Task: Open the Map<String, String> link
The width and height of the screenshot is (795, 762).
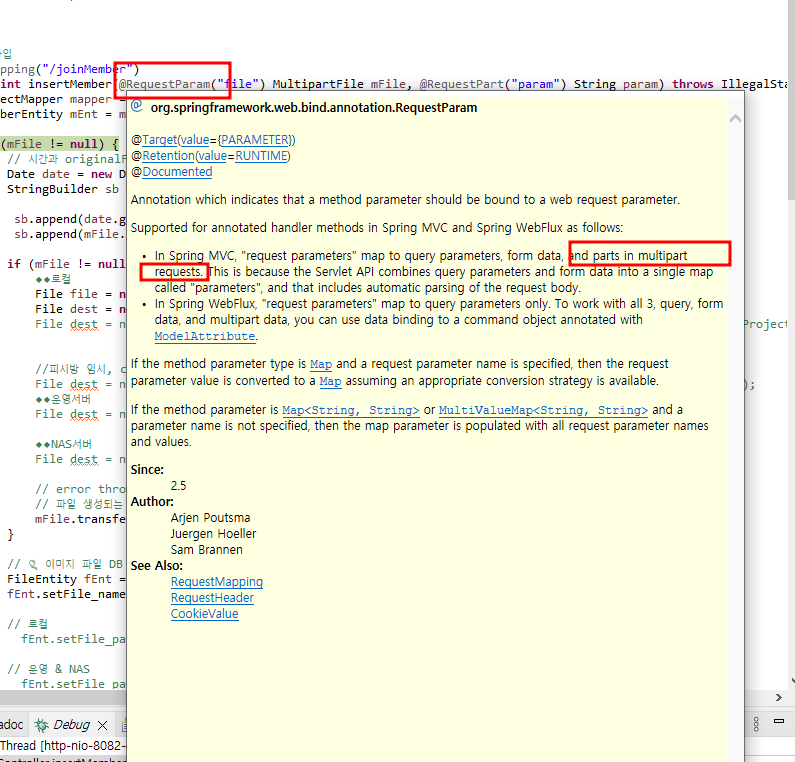Action: (x=351, y=410)
